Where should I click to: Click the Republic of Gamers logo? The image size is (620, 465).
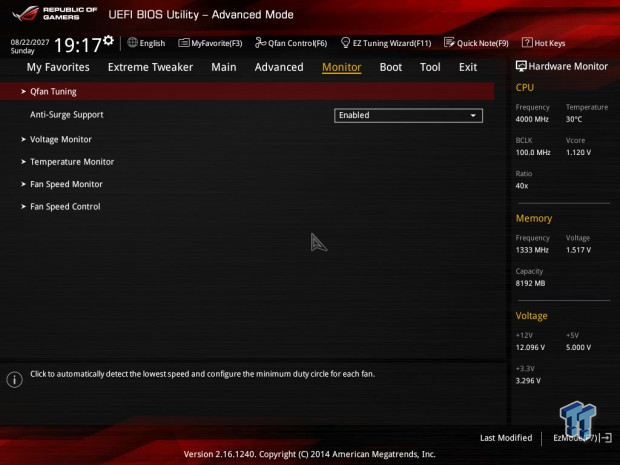pyautogui.click(x=55, y=13)
